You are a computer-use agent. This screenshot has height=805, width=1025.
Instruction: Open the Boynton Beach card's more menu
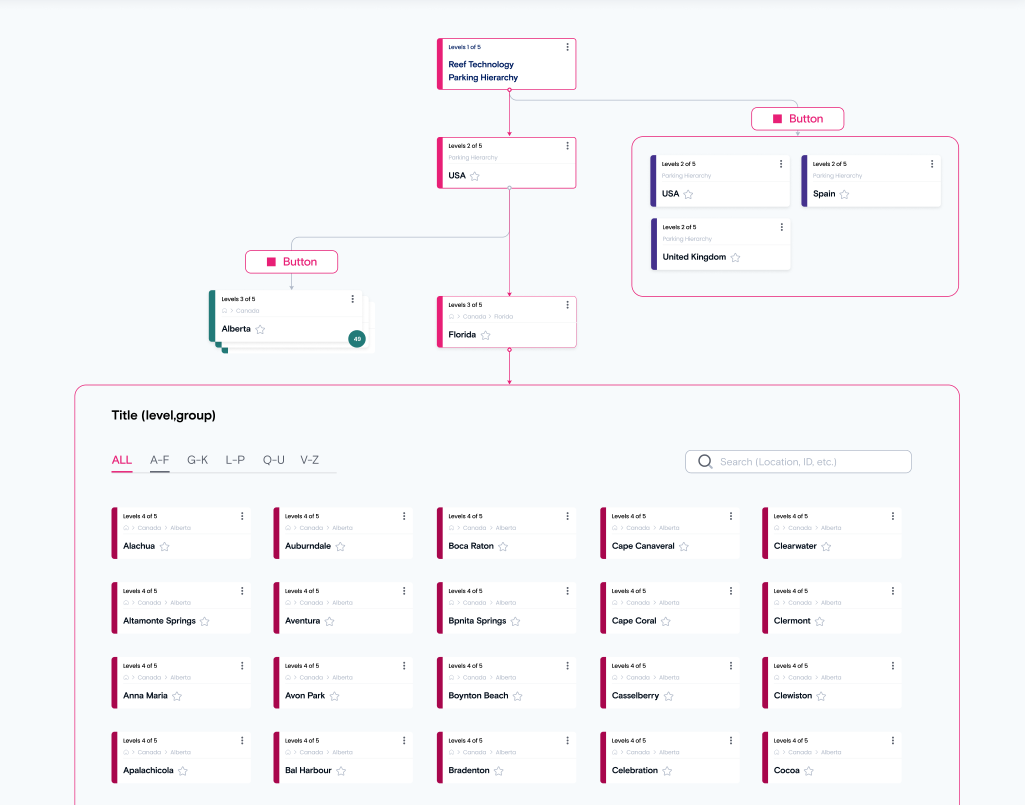tap(567, 666)
